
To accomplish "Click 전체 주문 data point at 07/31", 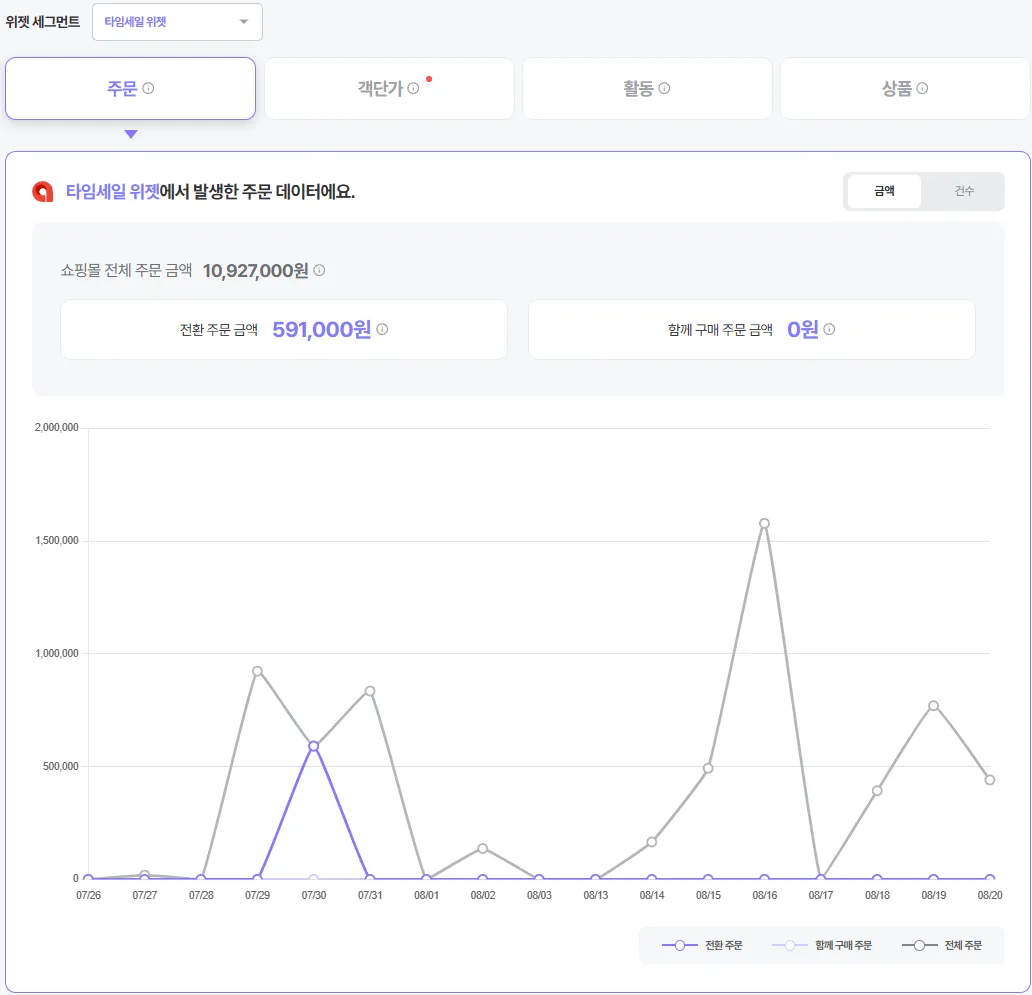I will [370, 691].
